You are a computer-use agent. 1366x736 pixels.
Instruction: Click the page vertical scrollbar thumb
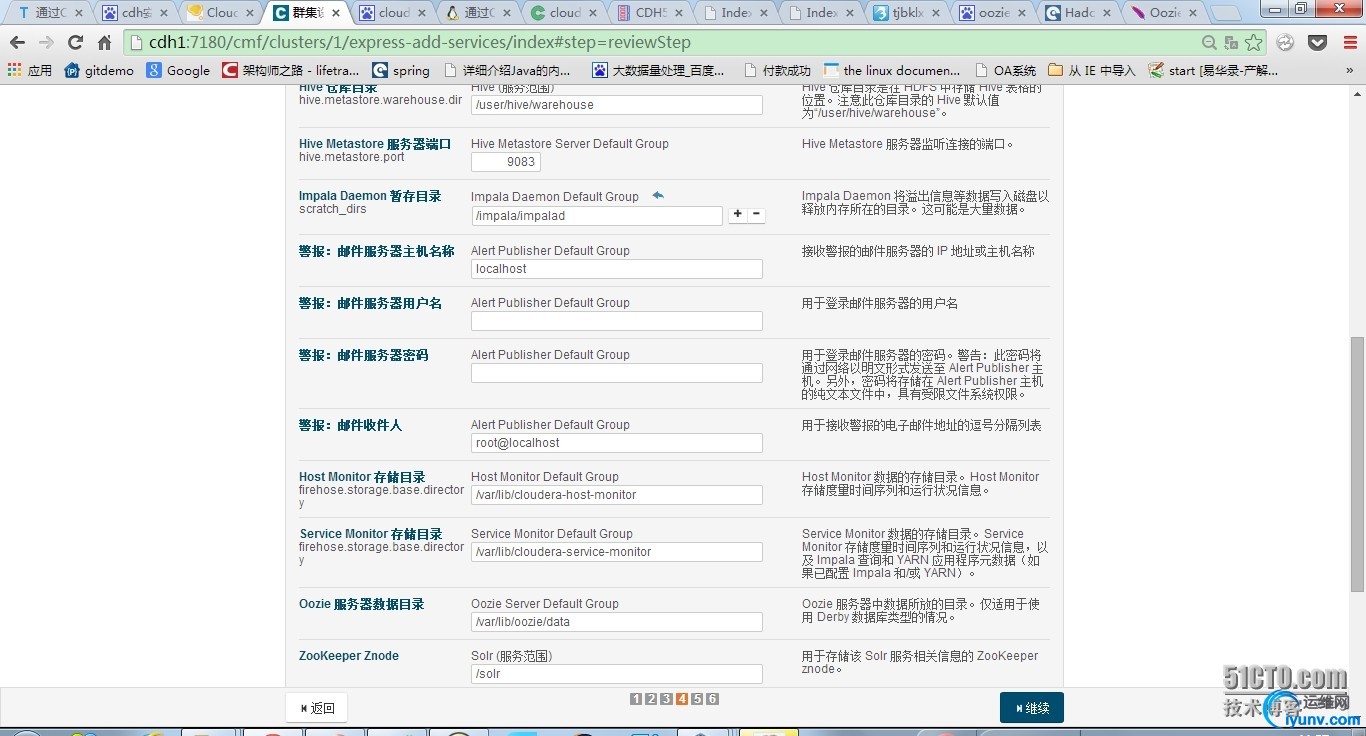click(1357, 464)
